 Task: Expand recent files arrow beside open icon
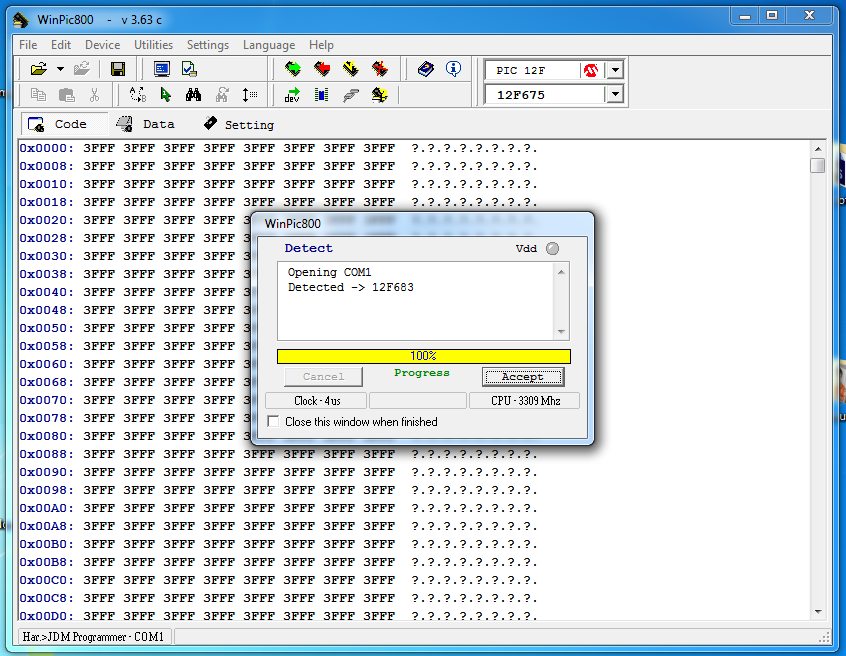coord(60,69)
